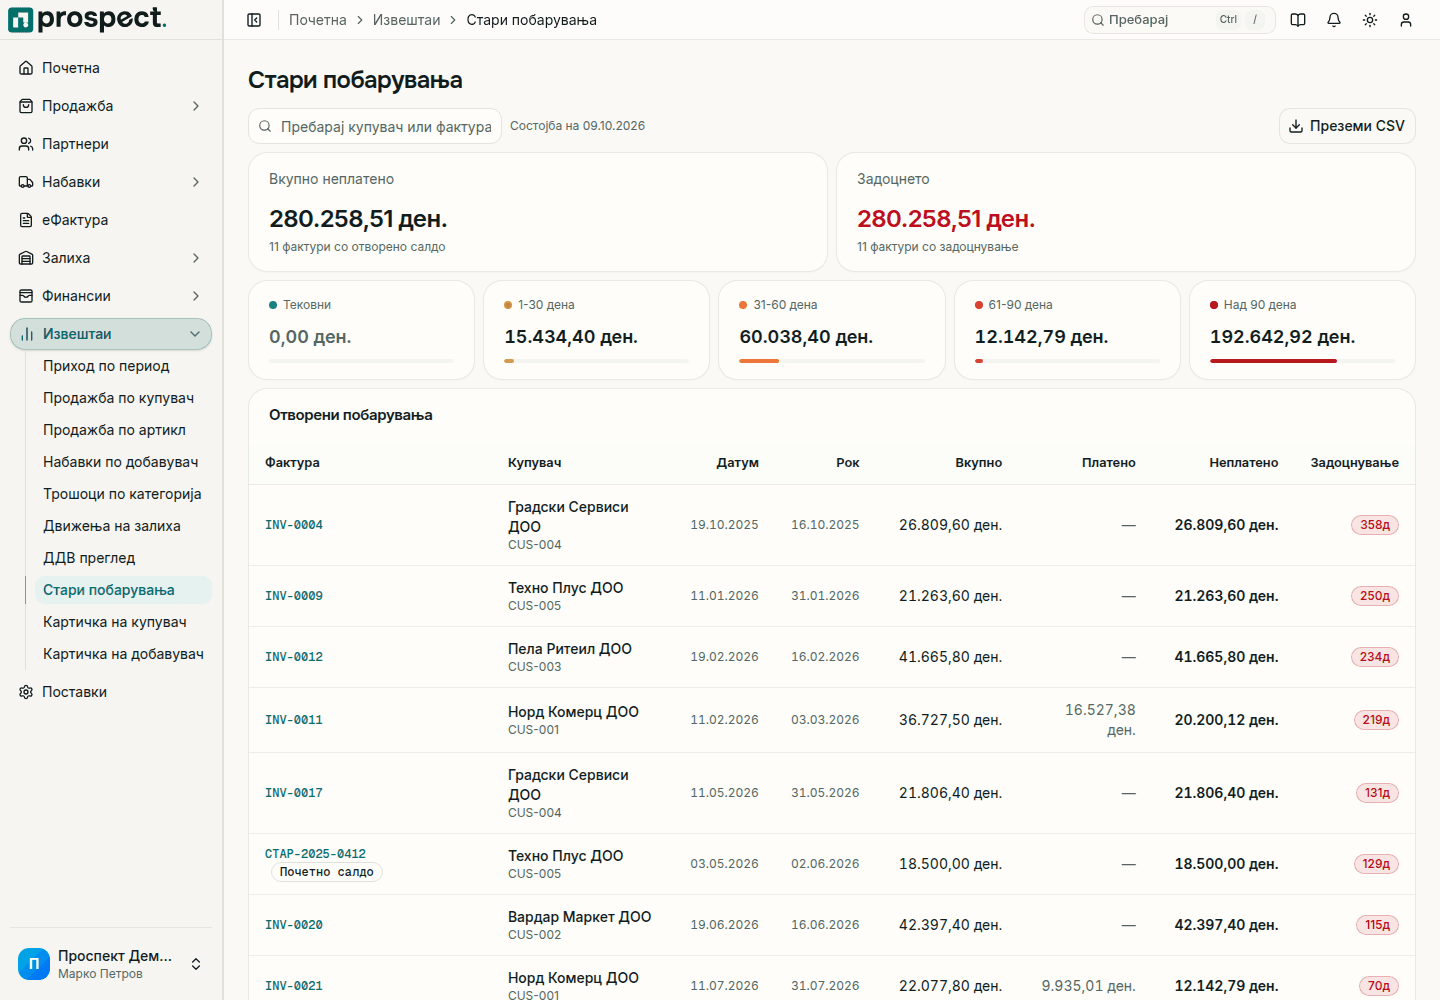Switch theme with the sun icon
This screenshot has width=1440, height=1000.
tap(1370, 20)
